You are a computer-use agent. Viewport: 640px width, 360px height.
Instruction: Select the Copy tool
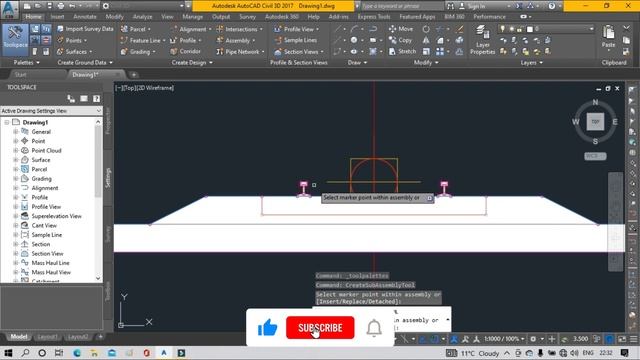(401, 40)
